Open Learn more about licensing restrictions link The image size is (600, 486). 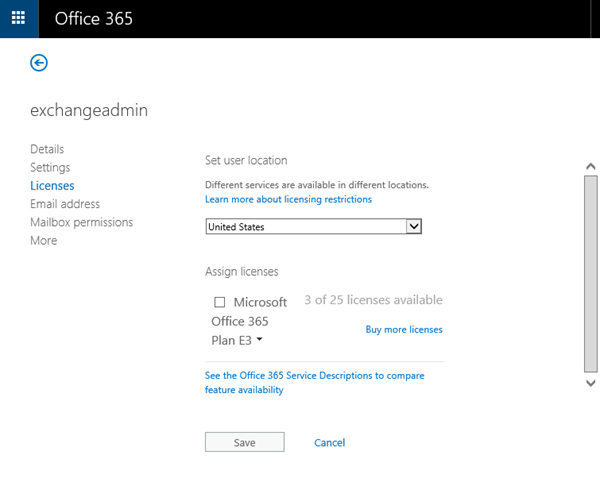tap(288, 199)
